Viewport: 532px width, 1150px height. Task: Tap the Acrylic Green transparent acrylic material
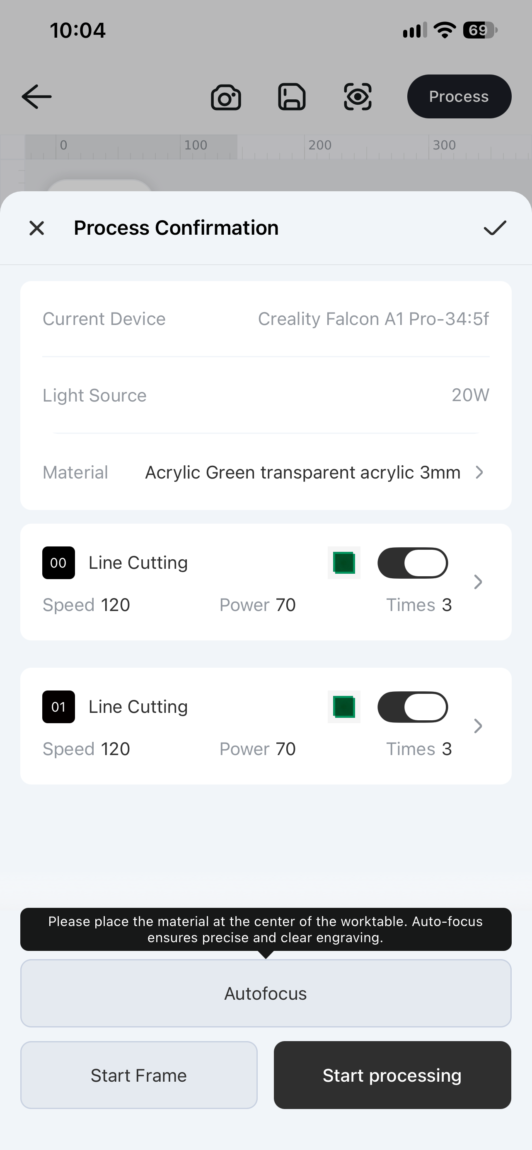click(x=303, y=472)
